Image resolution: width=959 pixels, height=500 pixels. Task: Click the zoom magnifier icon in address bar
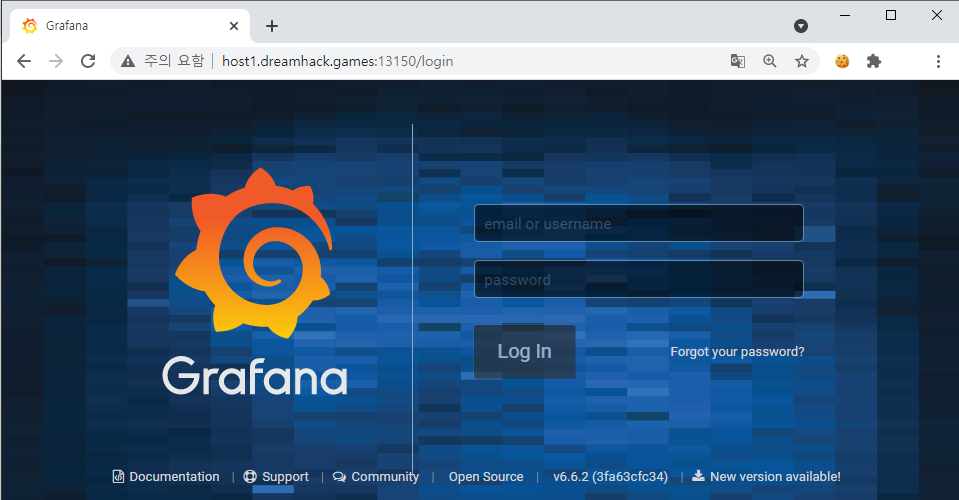pos(769,61)
